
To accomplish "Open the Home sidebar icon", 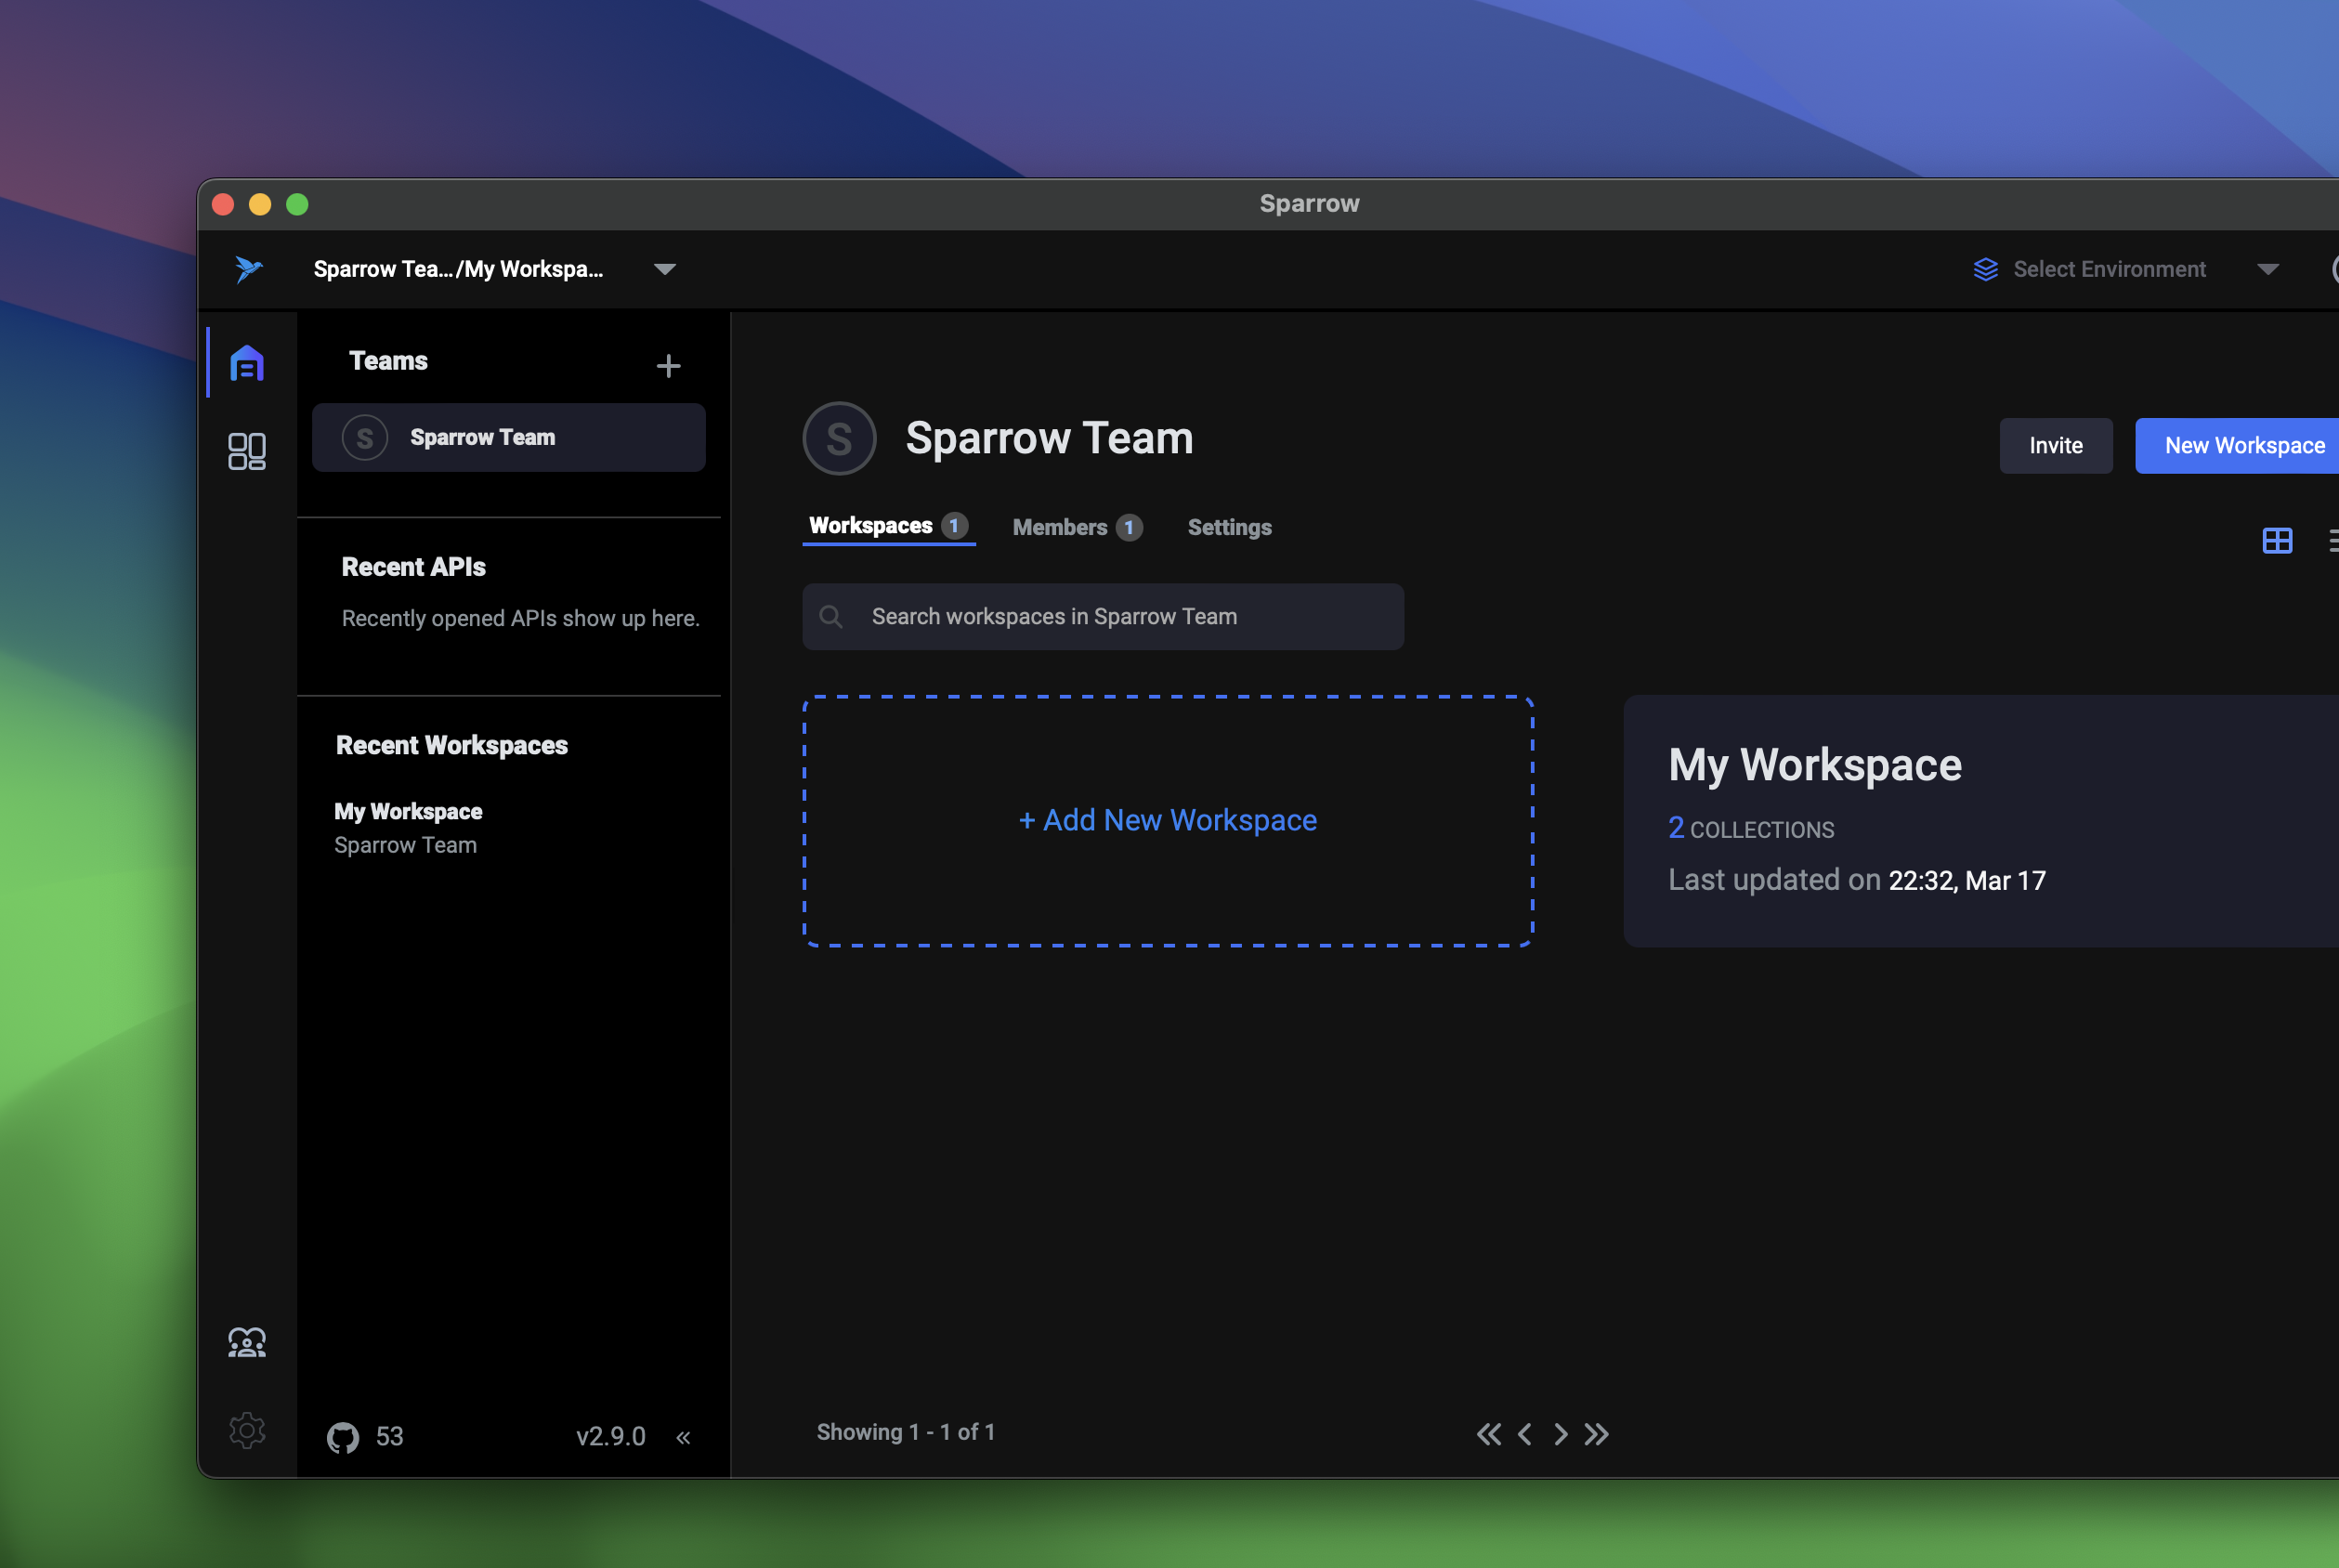I will 247,362.
